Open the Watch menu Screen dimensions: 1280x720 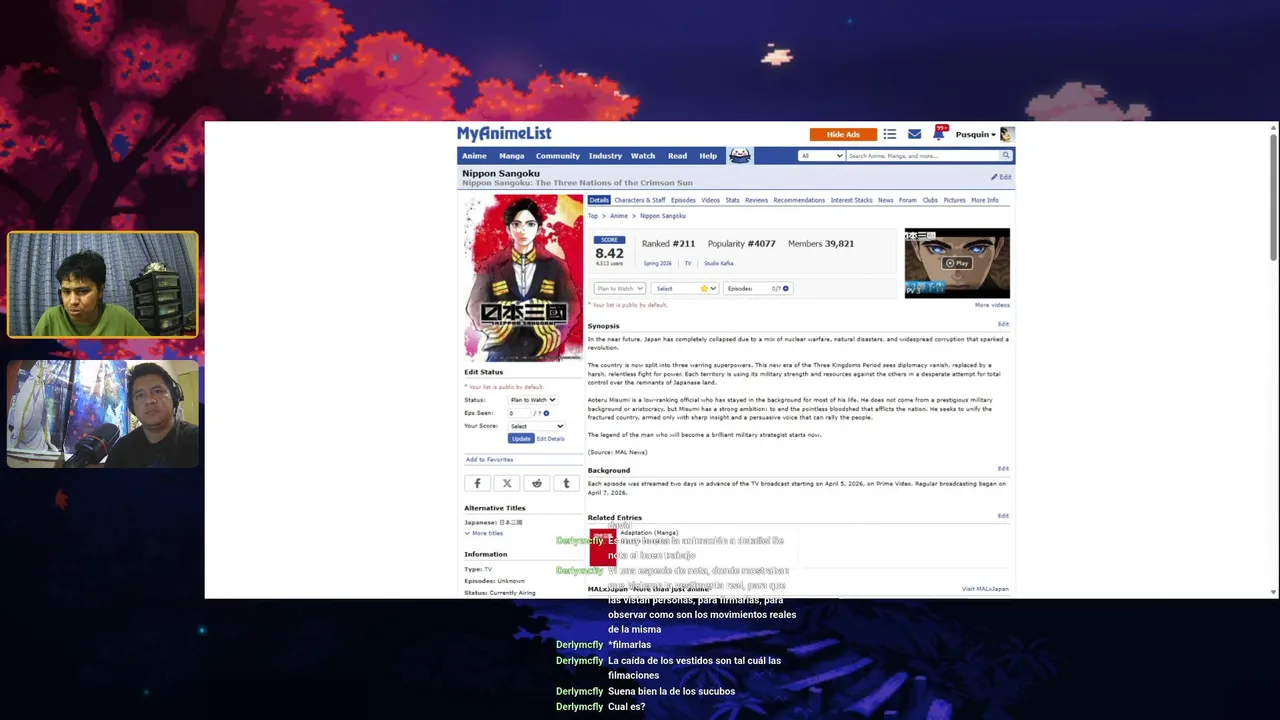[x=643, y=155]
